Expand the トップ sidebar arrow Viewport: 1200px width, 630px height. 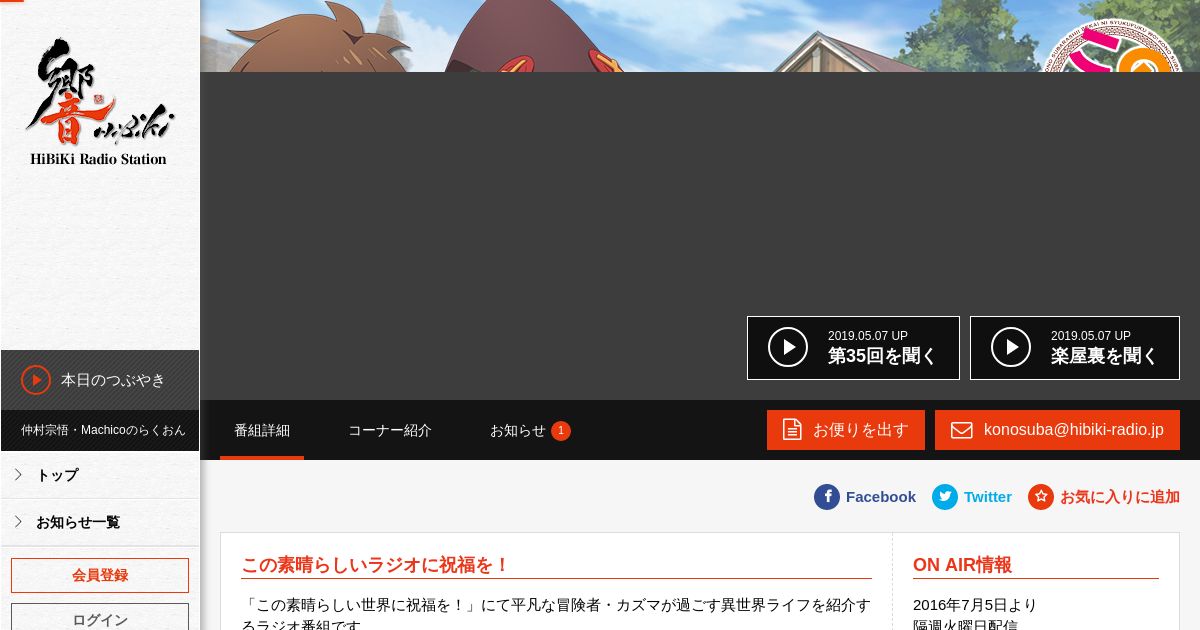coord(18,475)
